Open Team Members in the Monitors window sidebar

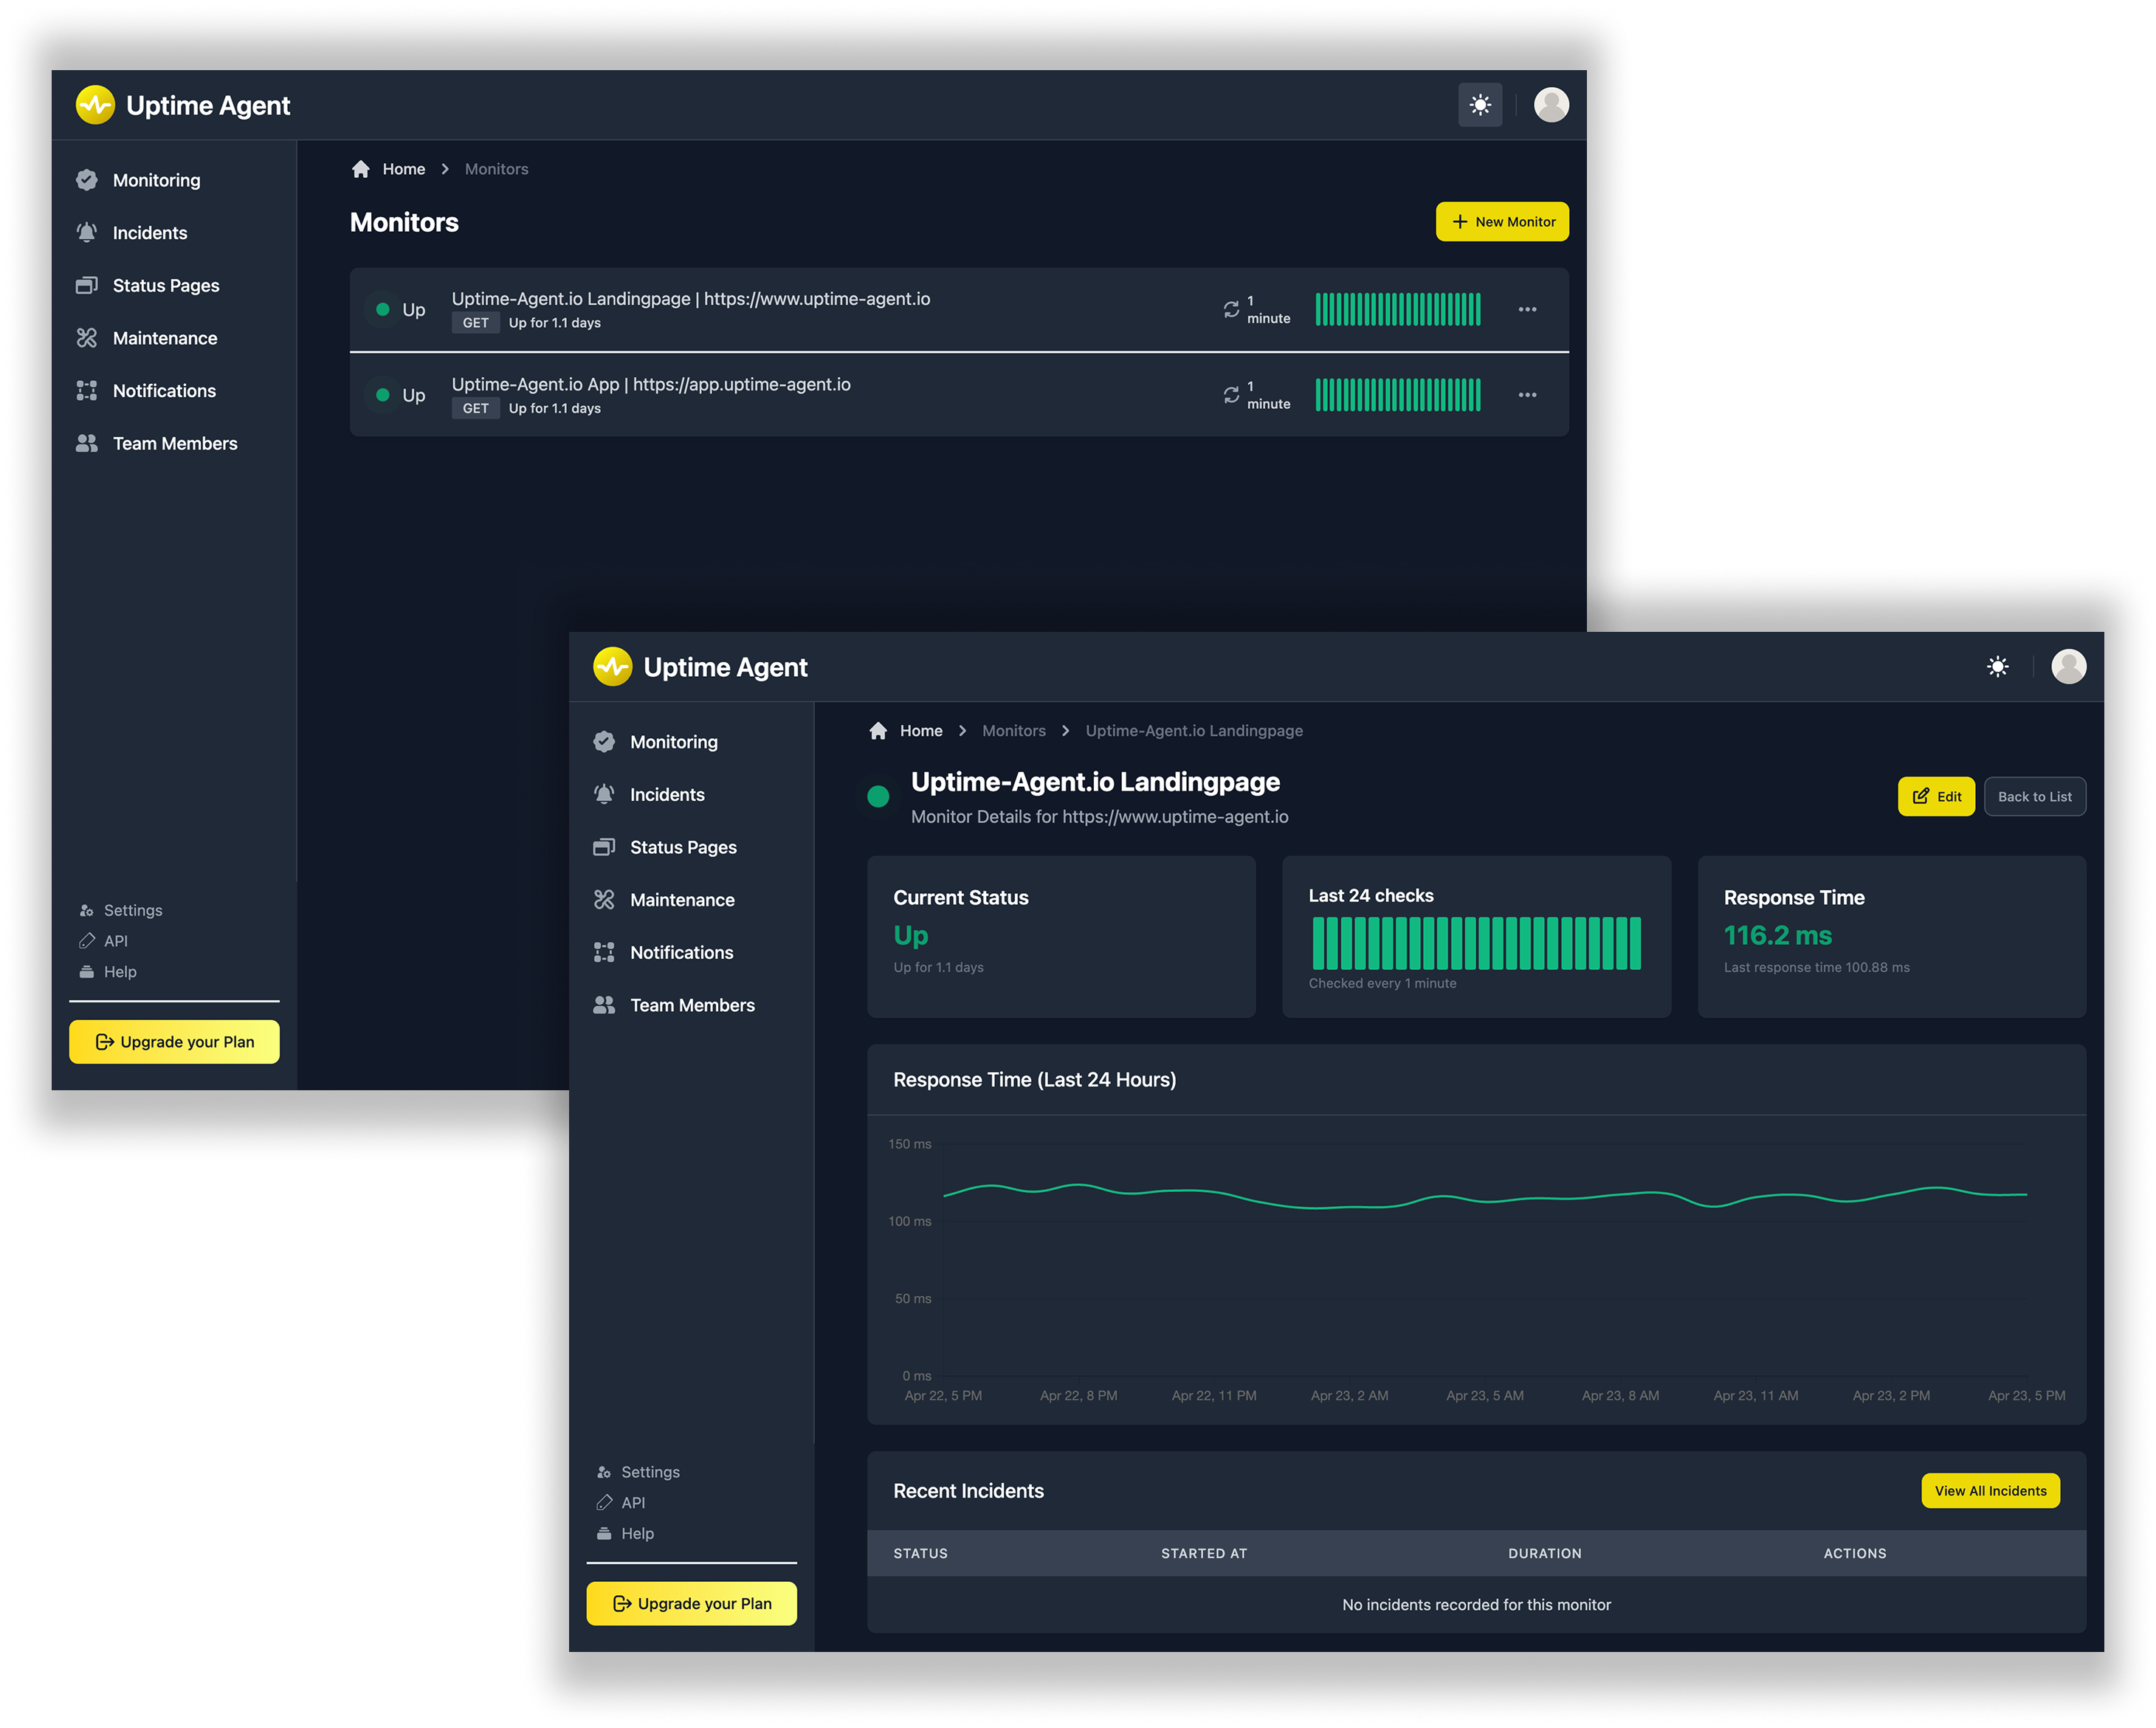point(174,444)
